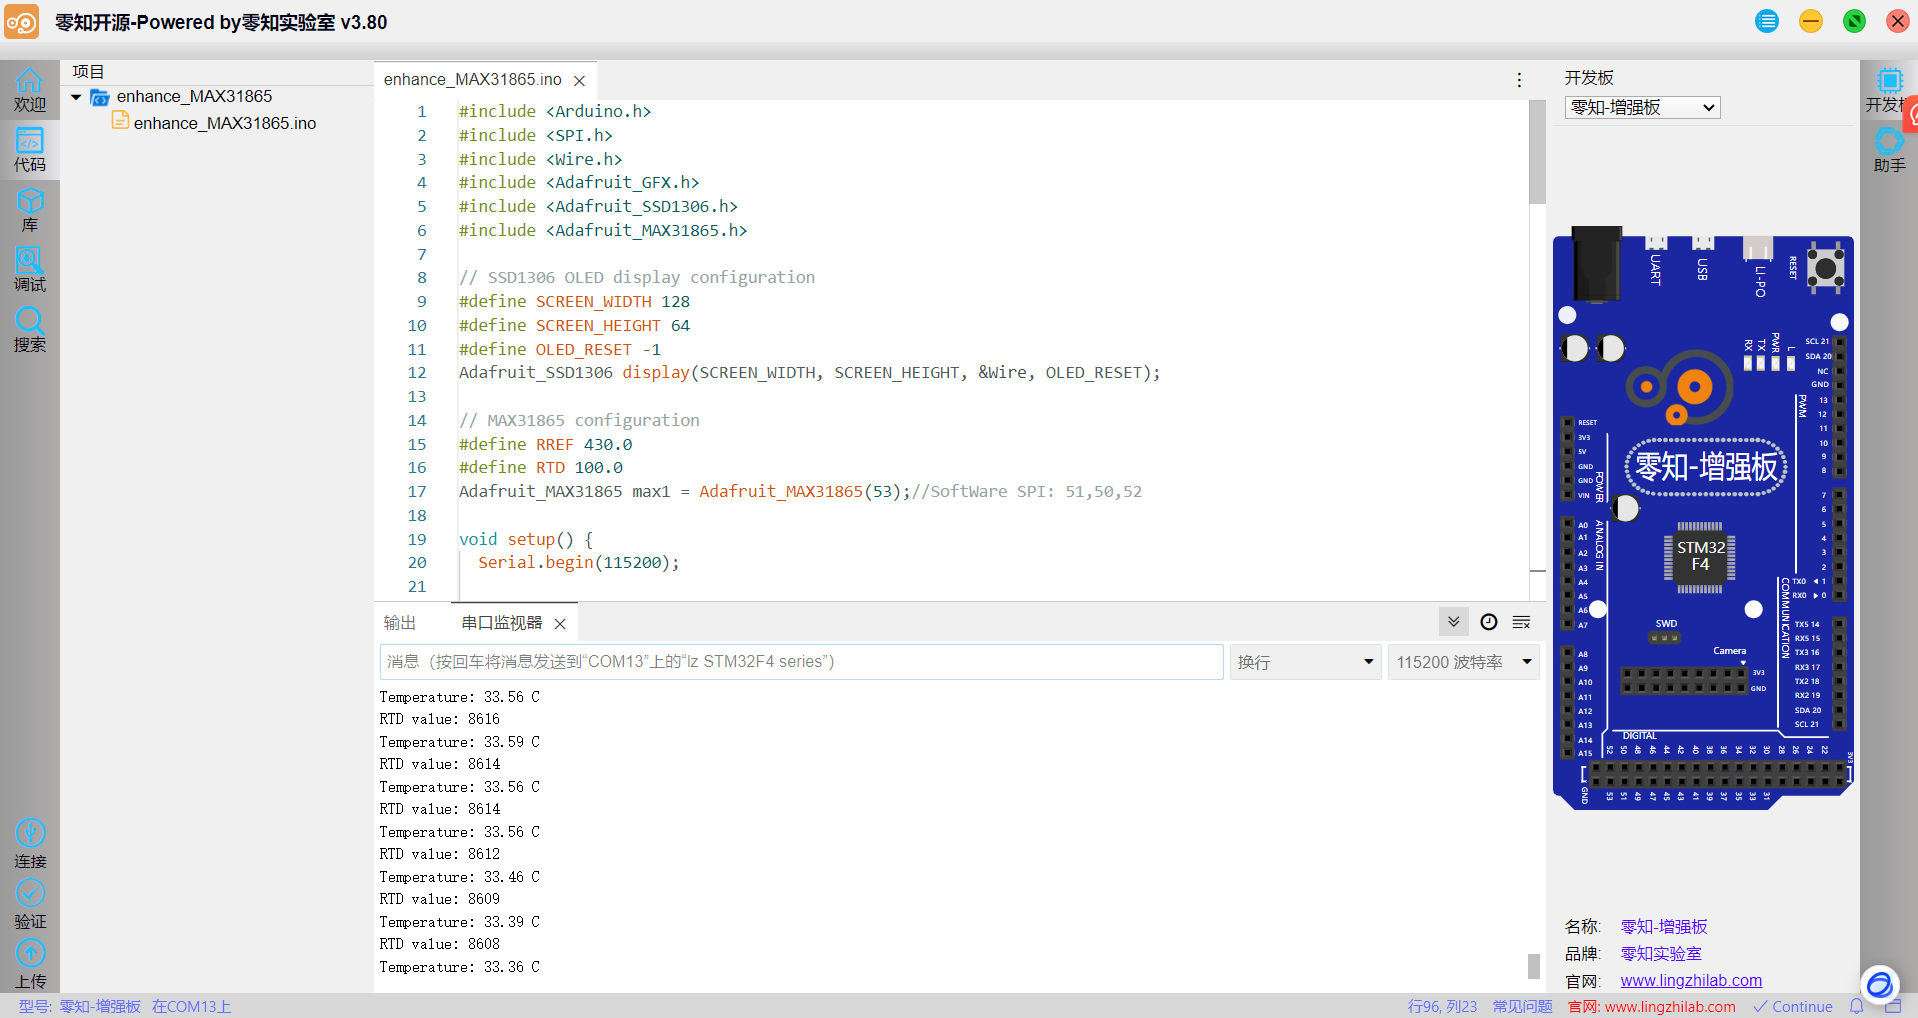Click the 验证 verify sketch icon
This screenshot has height=1018, width=1918.
pyautogui.click(x=30, y=904)
